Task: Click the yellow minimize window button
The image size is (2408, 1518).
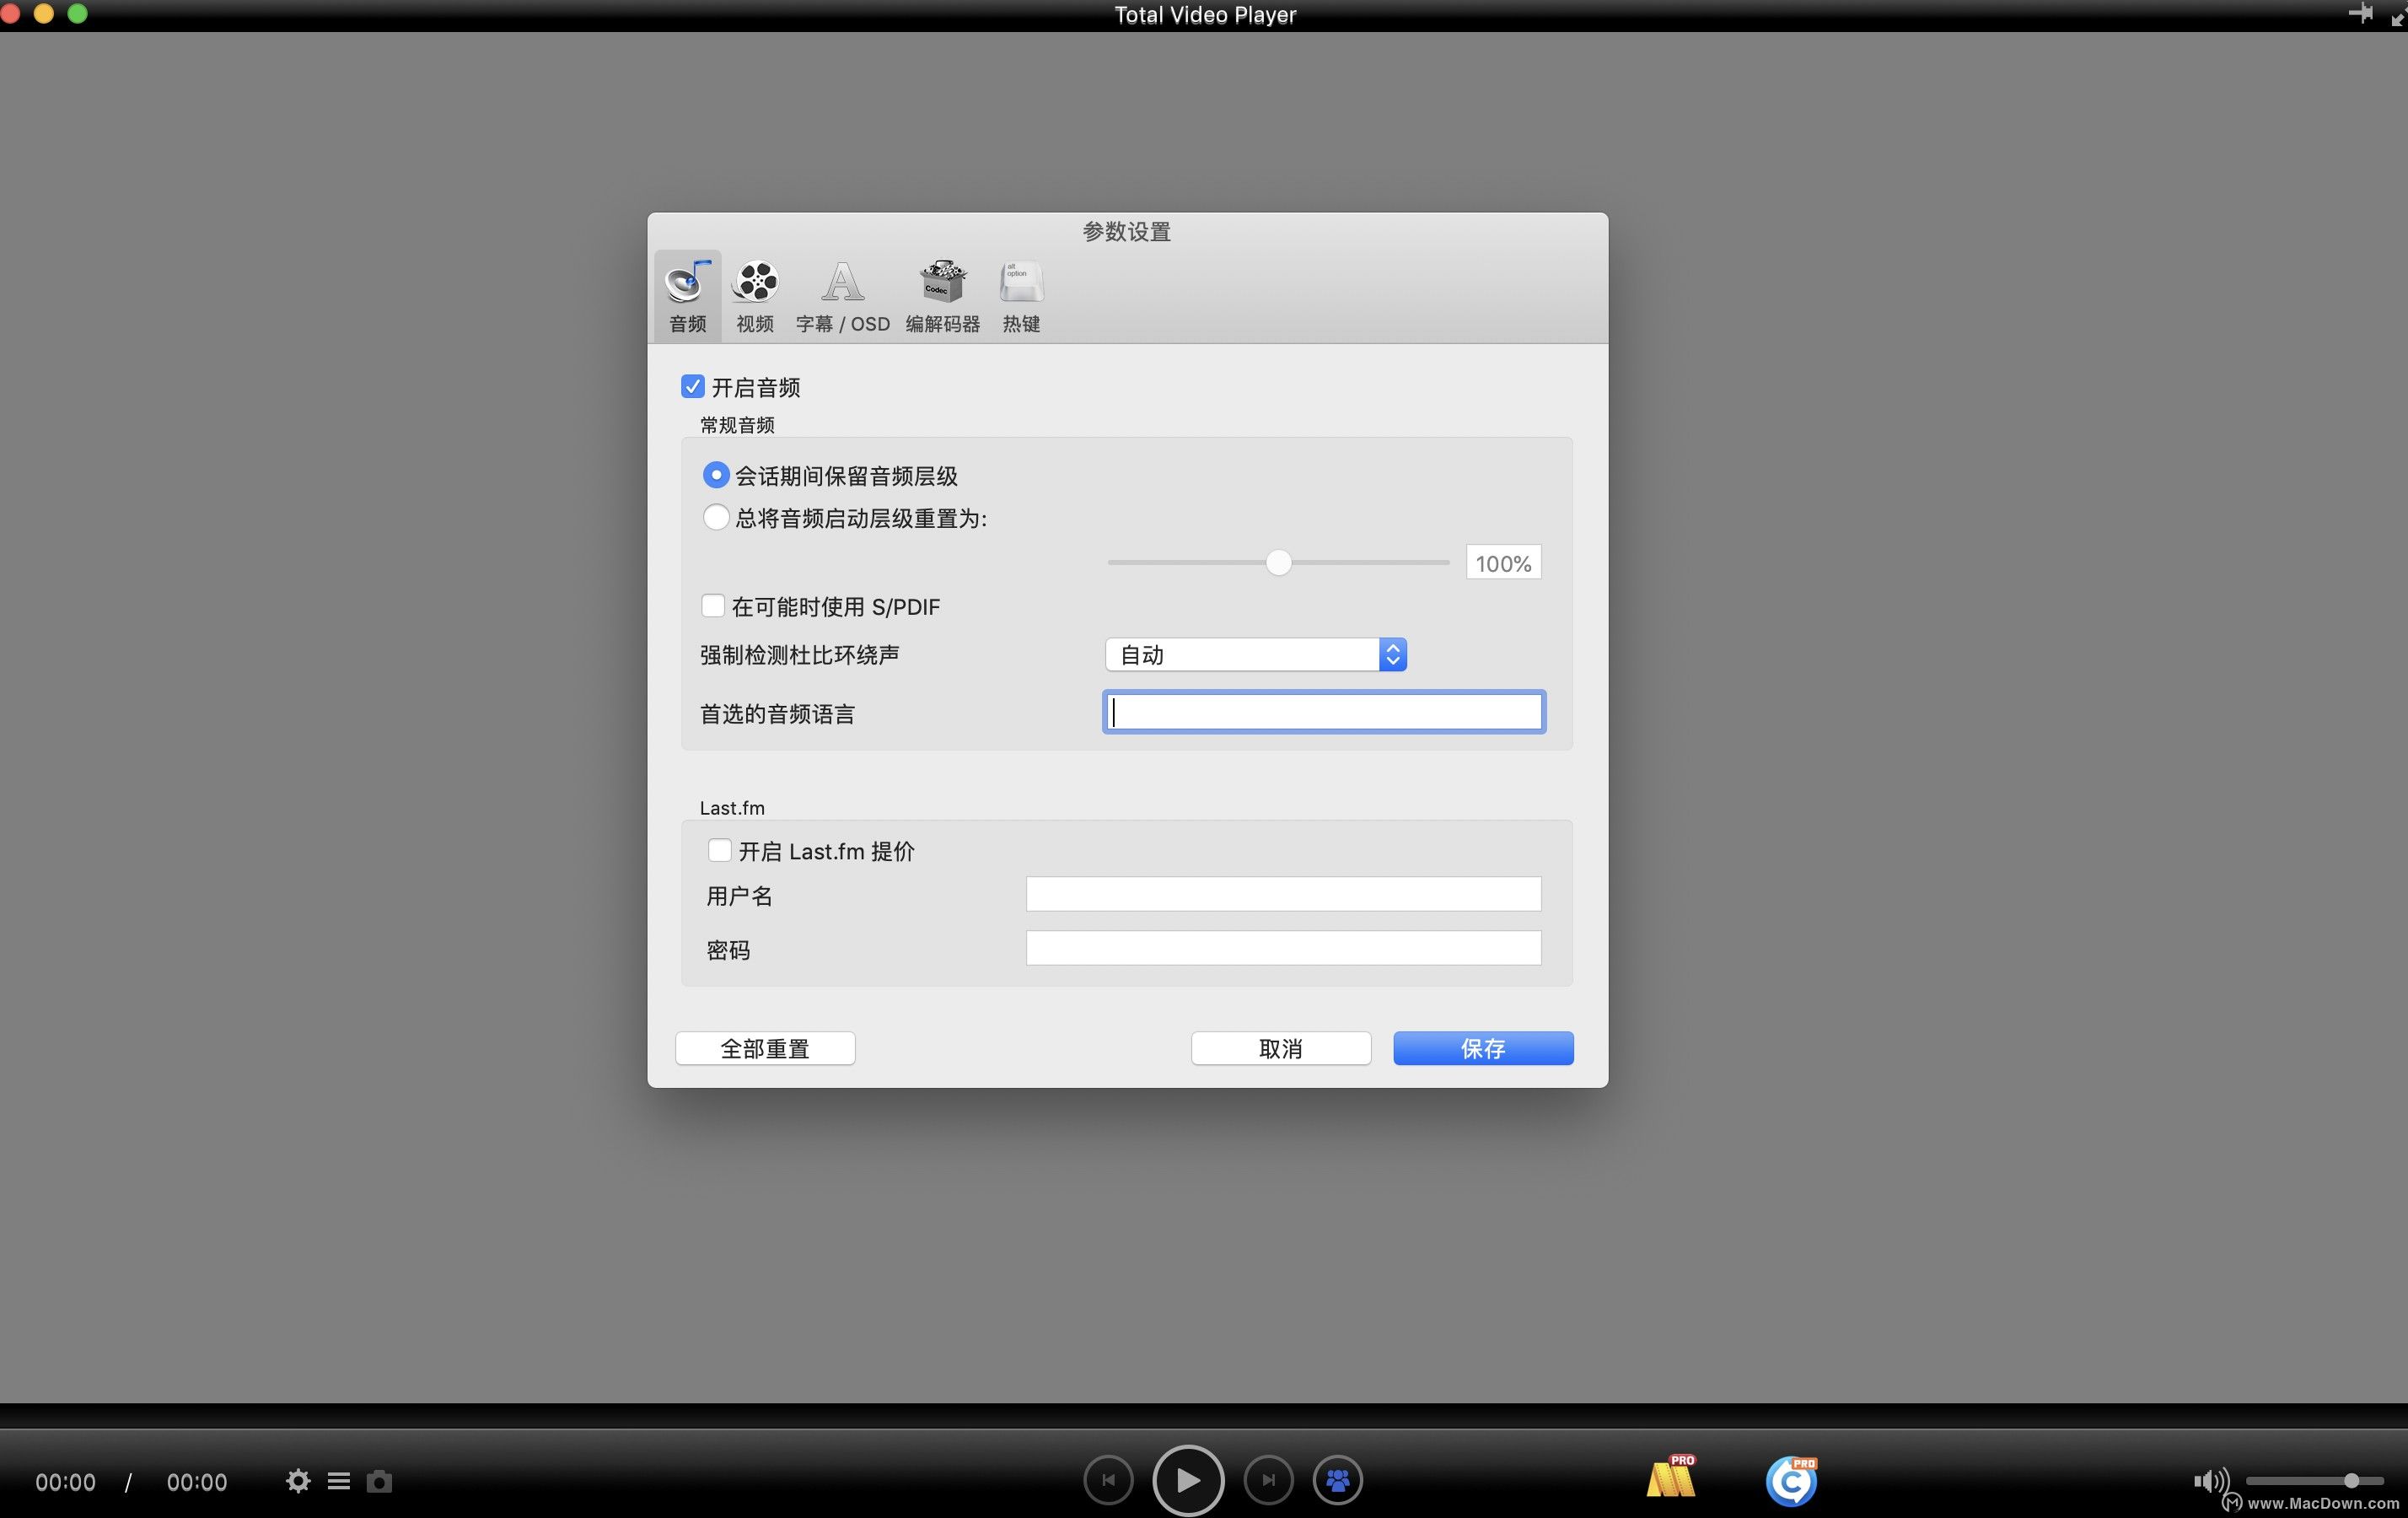Action: click(x=44, y=13)
